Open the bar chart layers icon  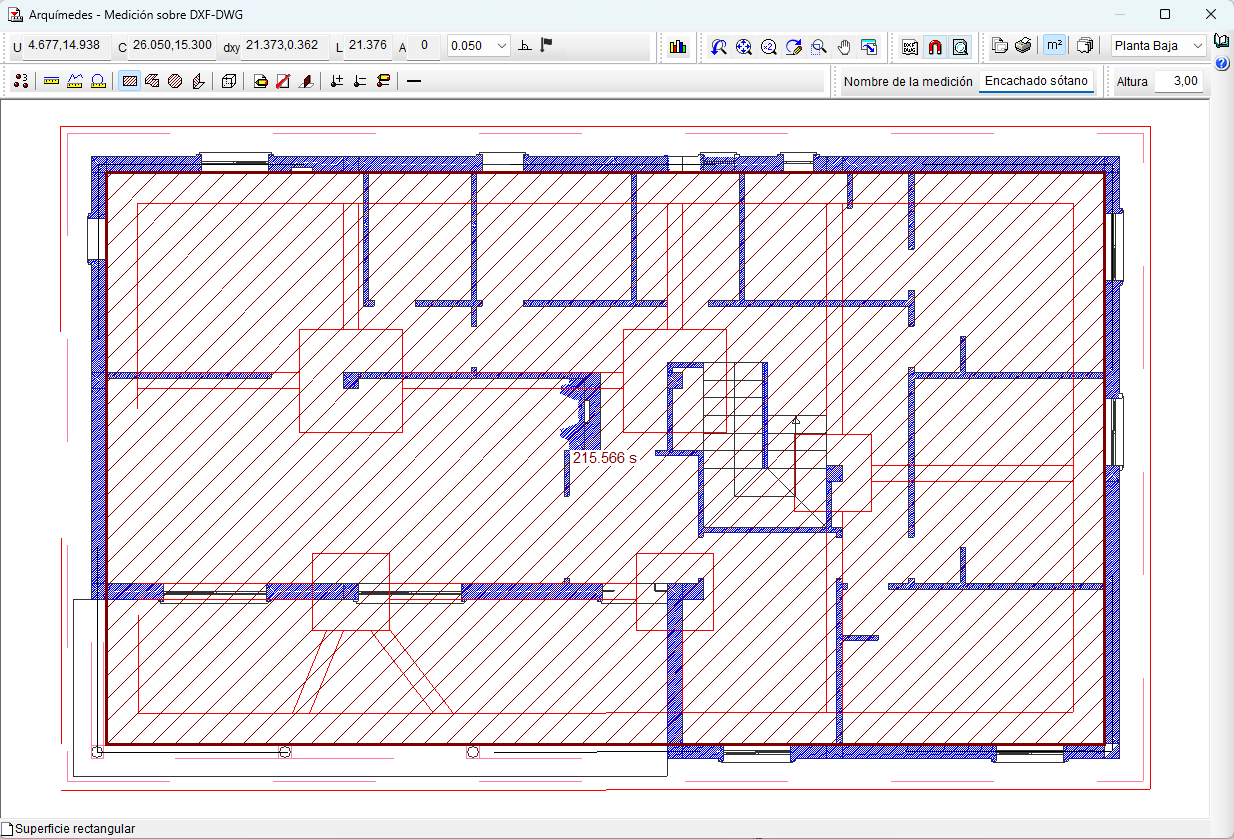click(x=678, y=46)
